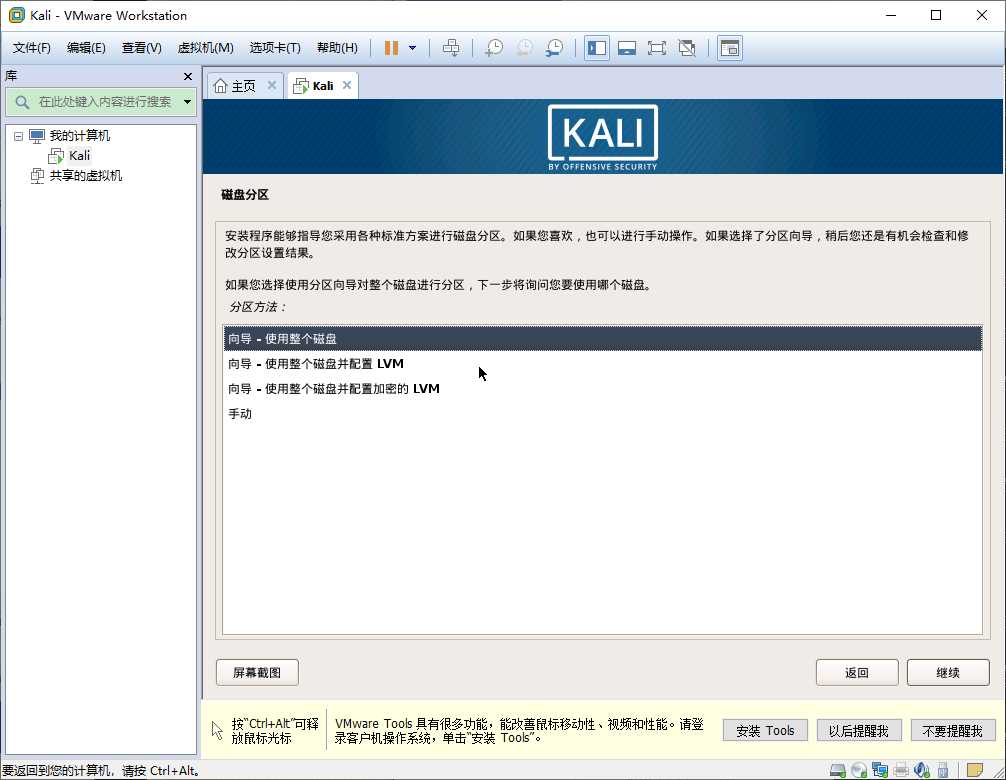Click the search magnifier icon in library
The image size is (1006, 780).
(22, 102)
